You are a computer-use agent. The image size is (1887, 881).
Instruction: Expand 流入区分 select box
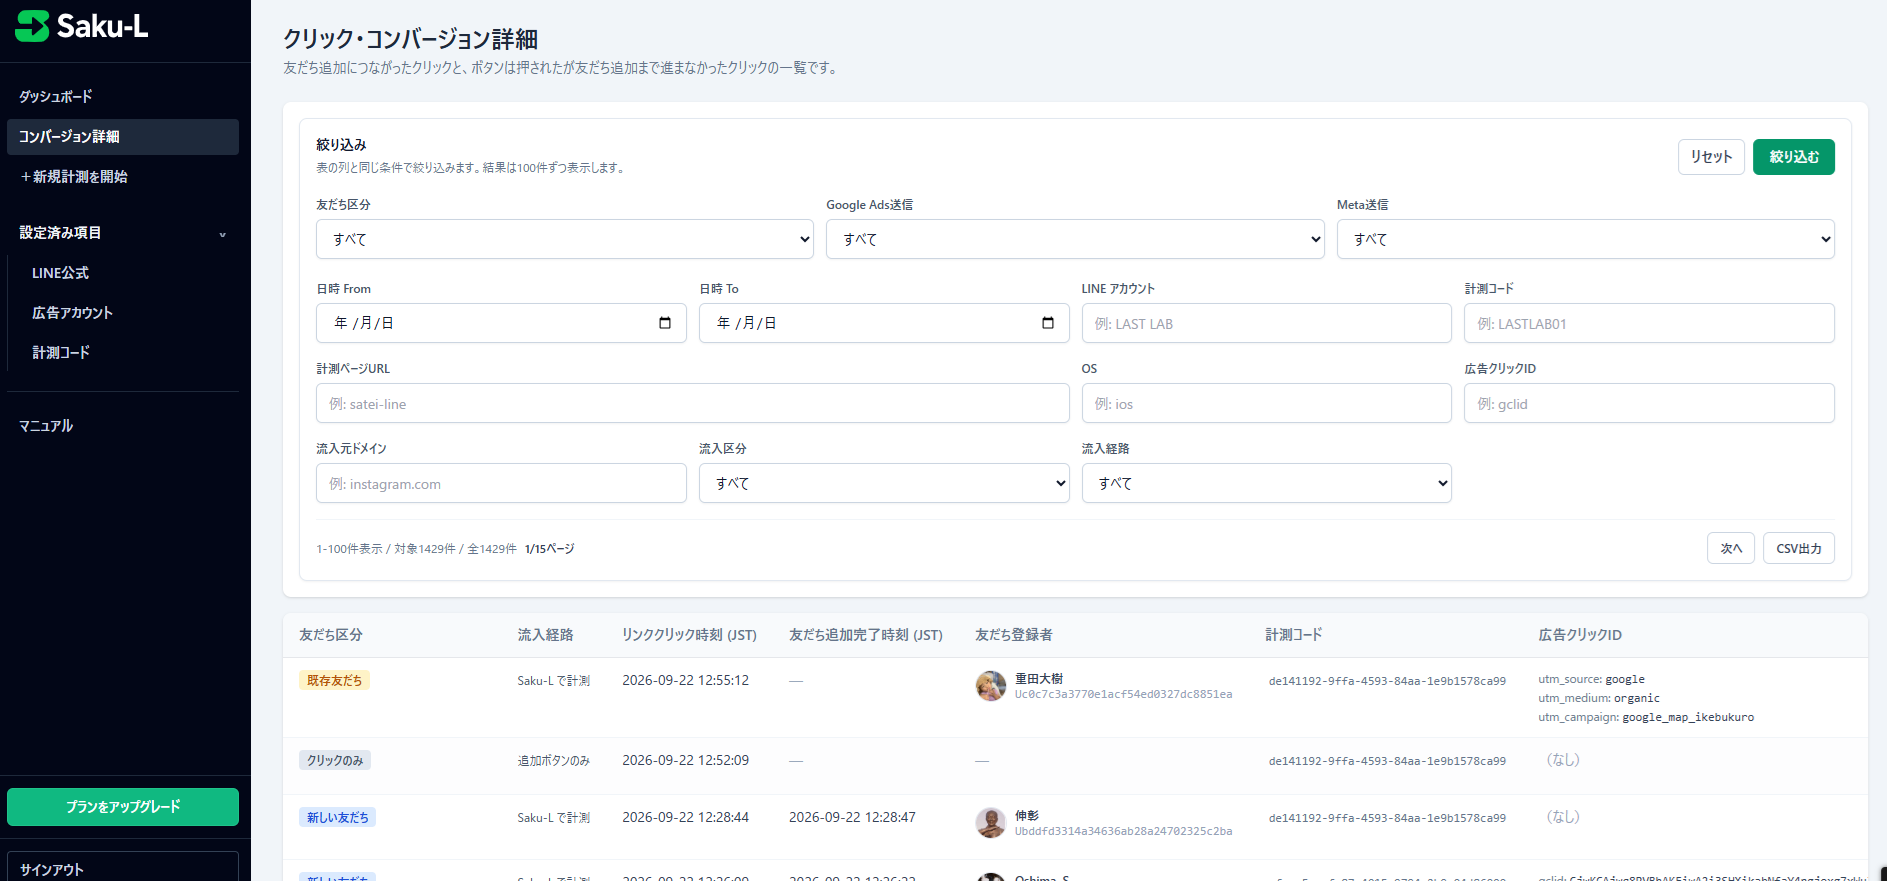tap(884, 483)
